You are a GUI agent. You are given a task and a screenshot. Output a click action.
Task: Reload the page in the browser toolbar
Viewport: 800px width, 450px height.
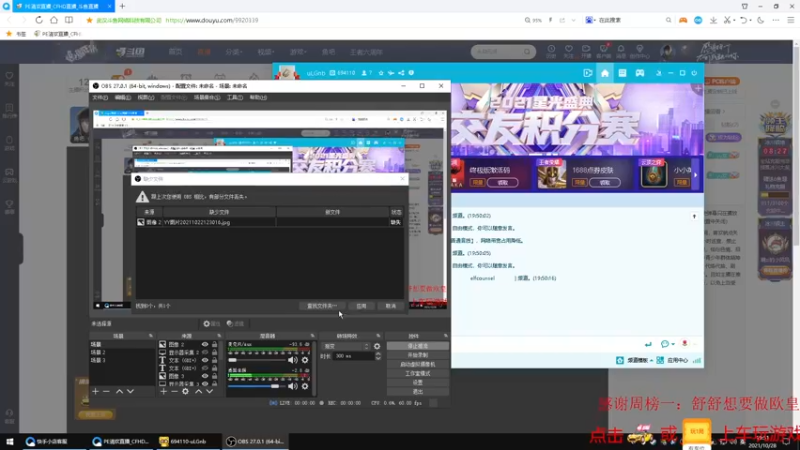pyautogui.click(x=39, y=20)
